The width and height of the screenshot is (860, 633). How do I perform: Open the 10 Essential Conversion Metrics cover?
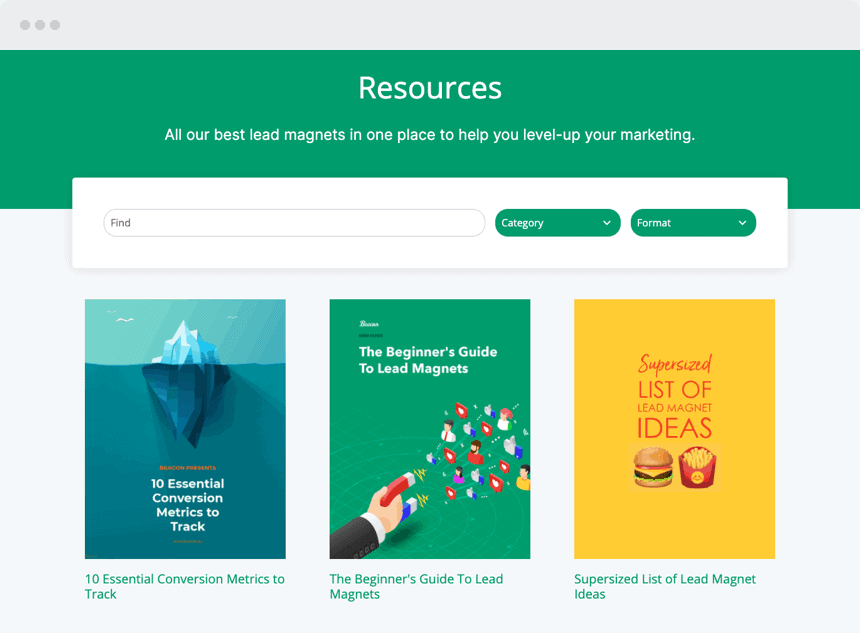pos(185,428)
